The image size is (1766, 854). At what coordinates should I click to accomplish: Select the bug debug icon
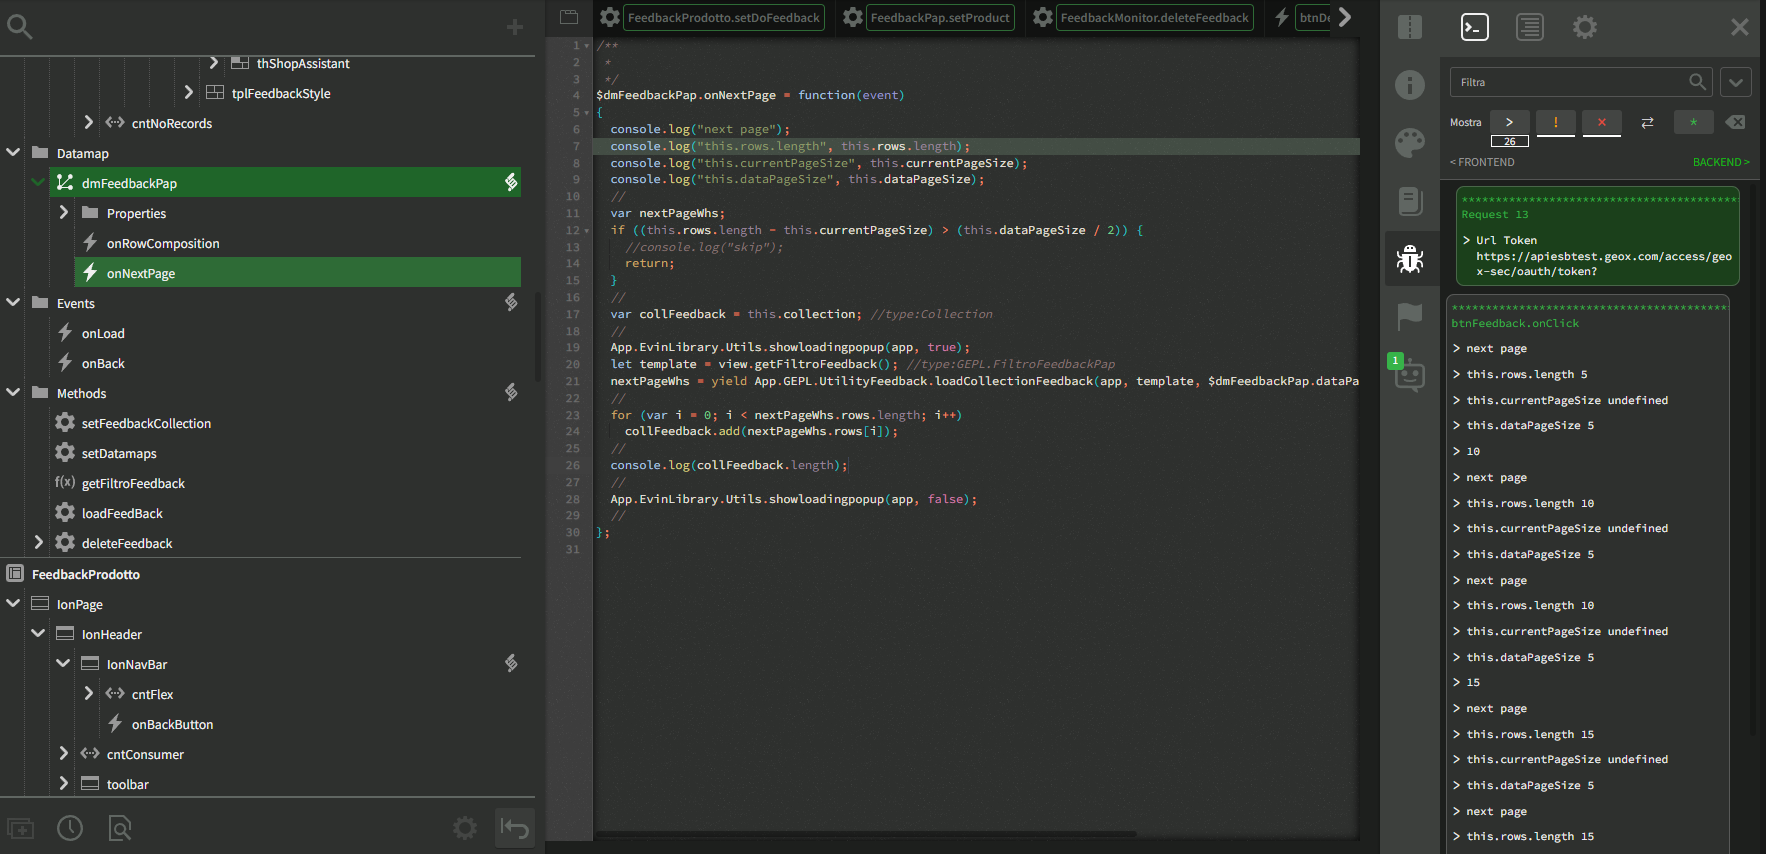coord(1410,259)
